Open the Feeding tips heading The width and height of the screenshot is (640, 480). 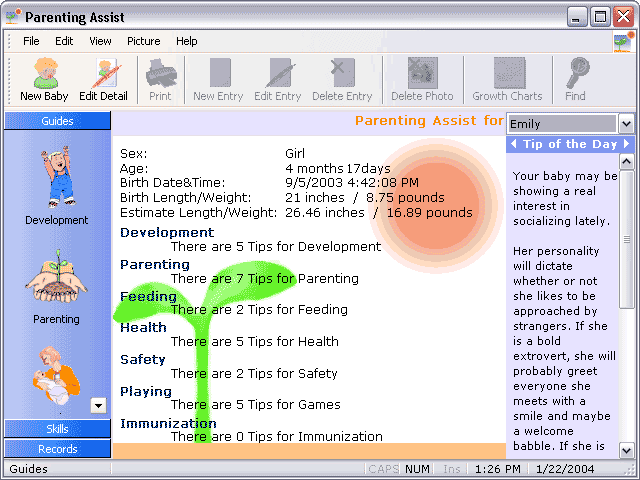click(149, 296)
